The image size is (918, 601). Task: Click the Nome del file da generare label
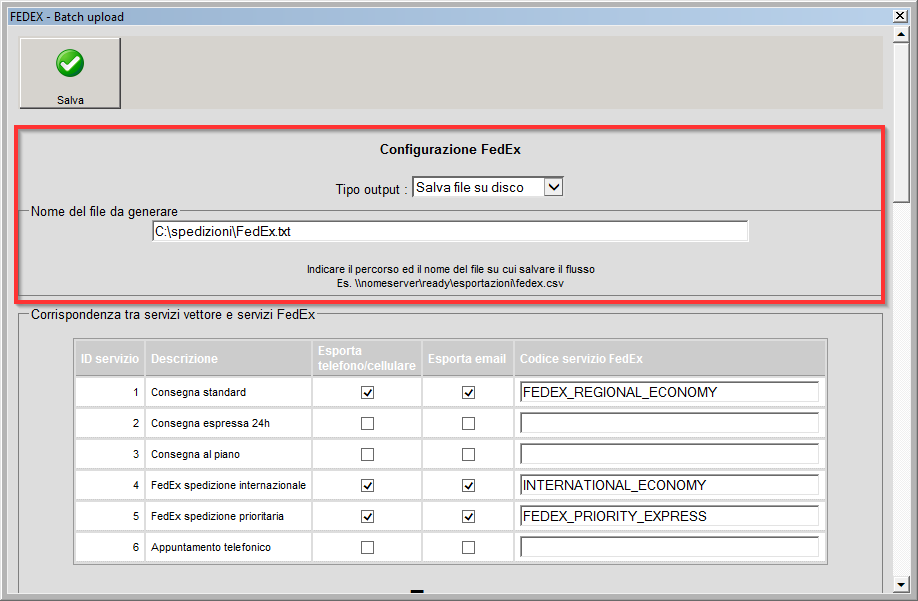coord(104,211)
